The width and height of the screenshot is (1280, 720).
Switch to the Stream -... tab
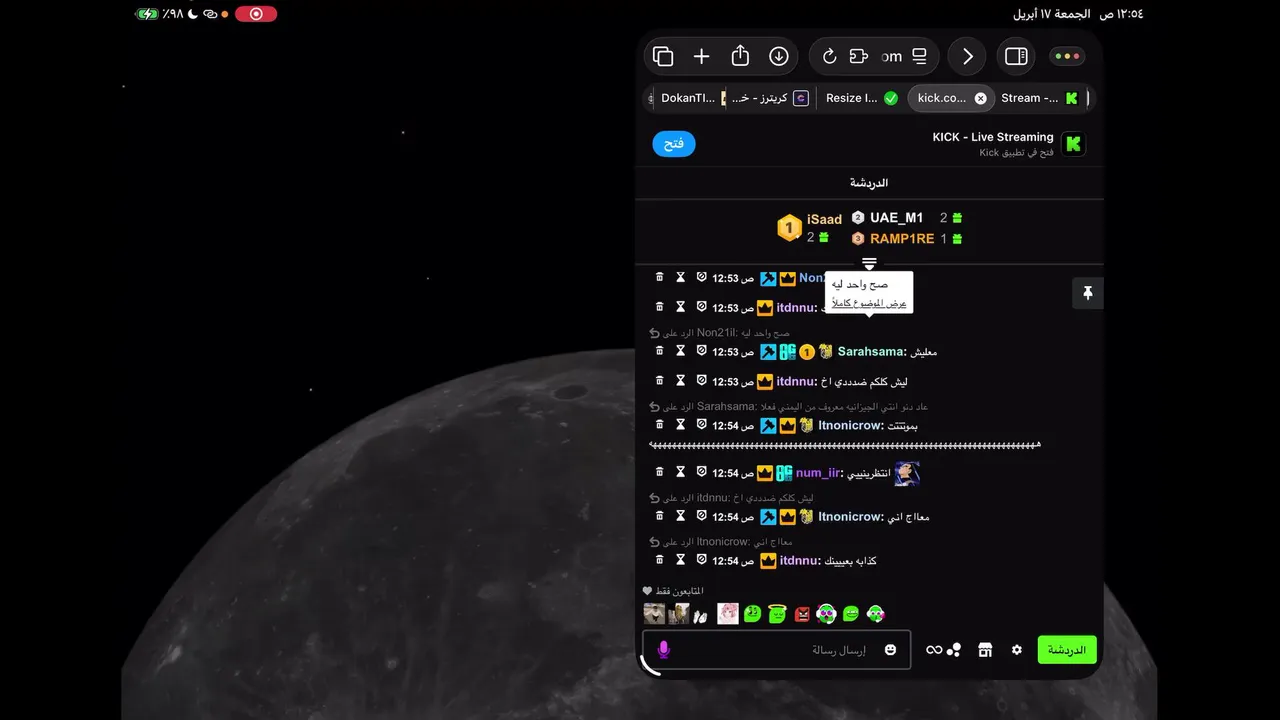1040,98
